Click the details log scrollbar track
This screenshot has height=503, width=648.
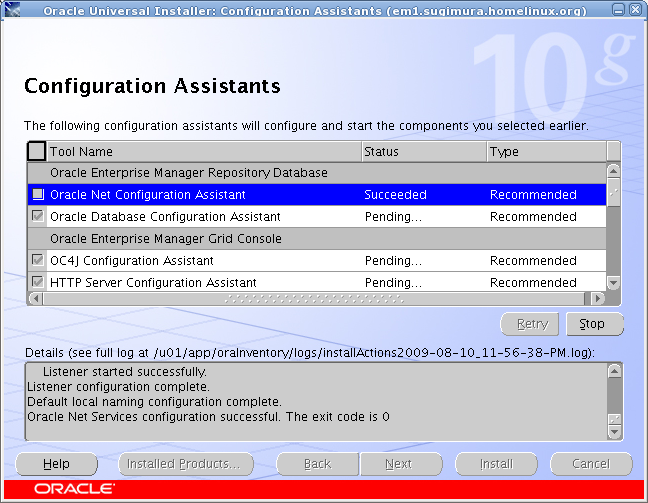(x=615, y=396)
